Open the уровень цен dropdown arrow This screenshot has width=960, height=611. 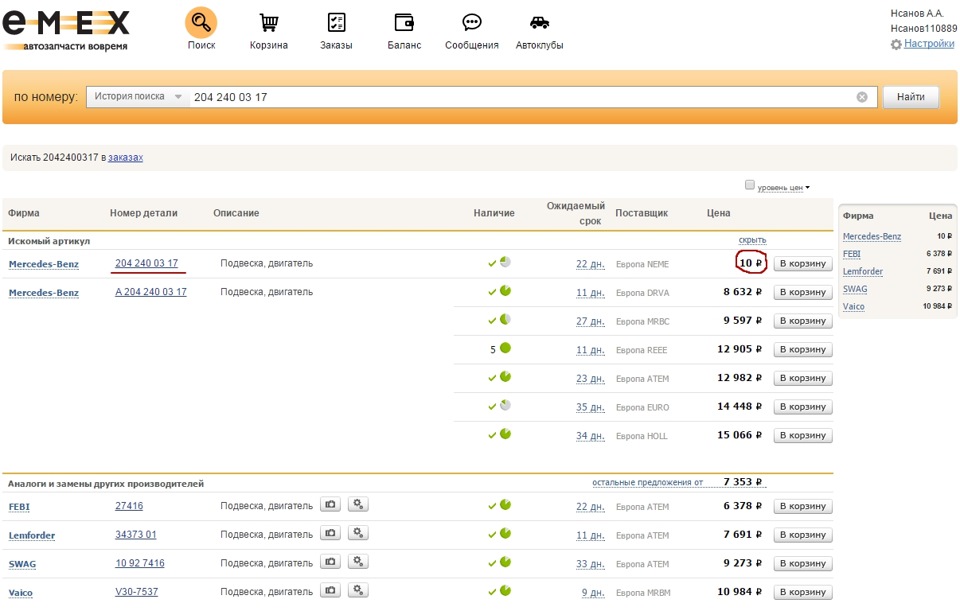808,187
